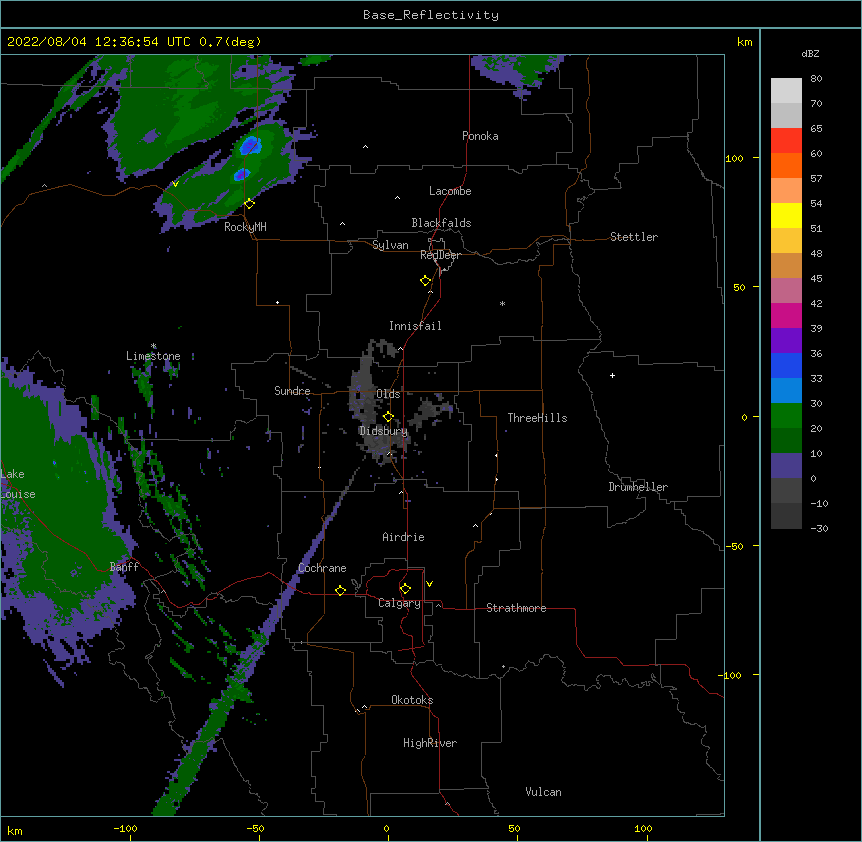The height and width of the screenshot is (842, 862).
Task: Click the yellow V marker near Calgary
Action: coord(429,584)
